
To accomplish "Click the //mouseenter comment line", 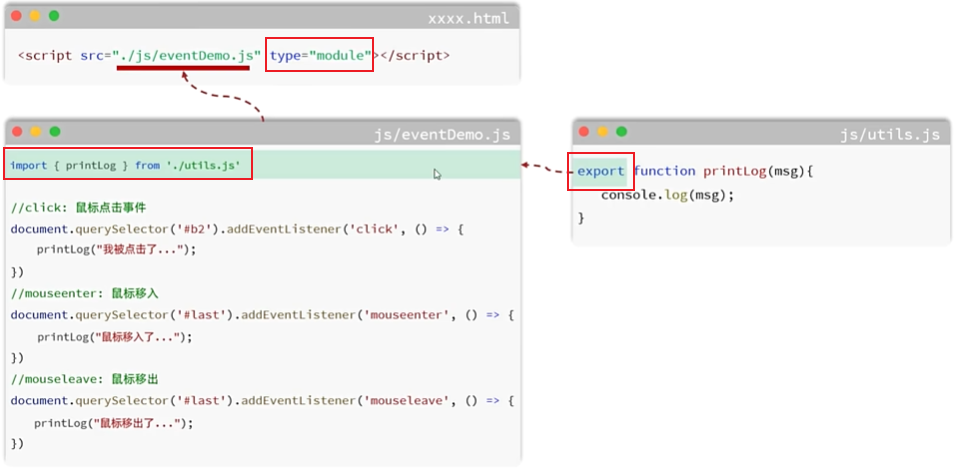I will coord(85,294).
